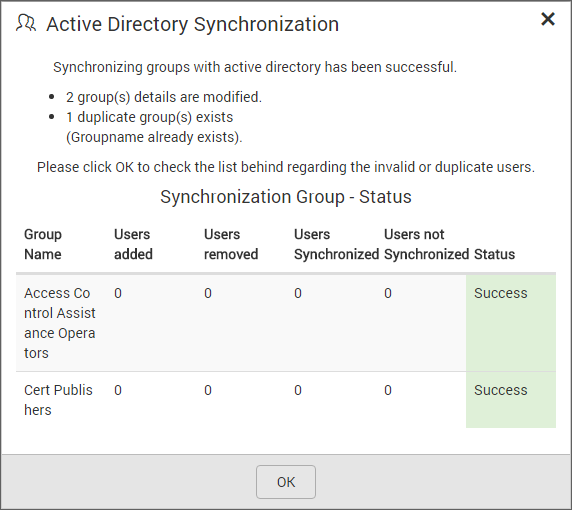Click Success status for Cert Publishers row
The image size is (572, 510).
coord(500,390)
